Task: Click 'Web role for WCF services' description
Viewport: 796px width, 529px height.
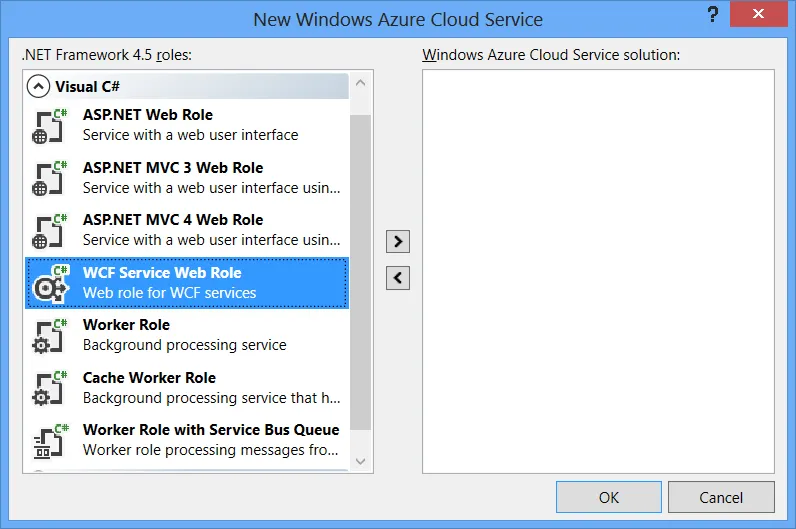Action: click(170, 293)
